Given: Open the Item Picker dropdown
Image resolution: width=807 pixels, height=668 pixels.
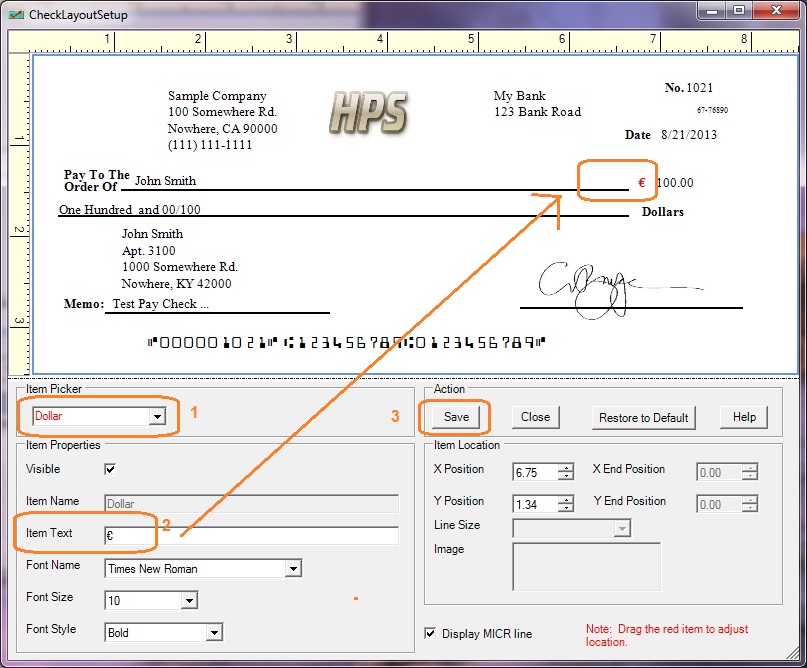Looking at the screenshot, I should click(156, 417).
